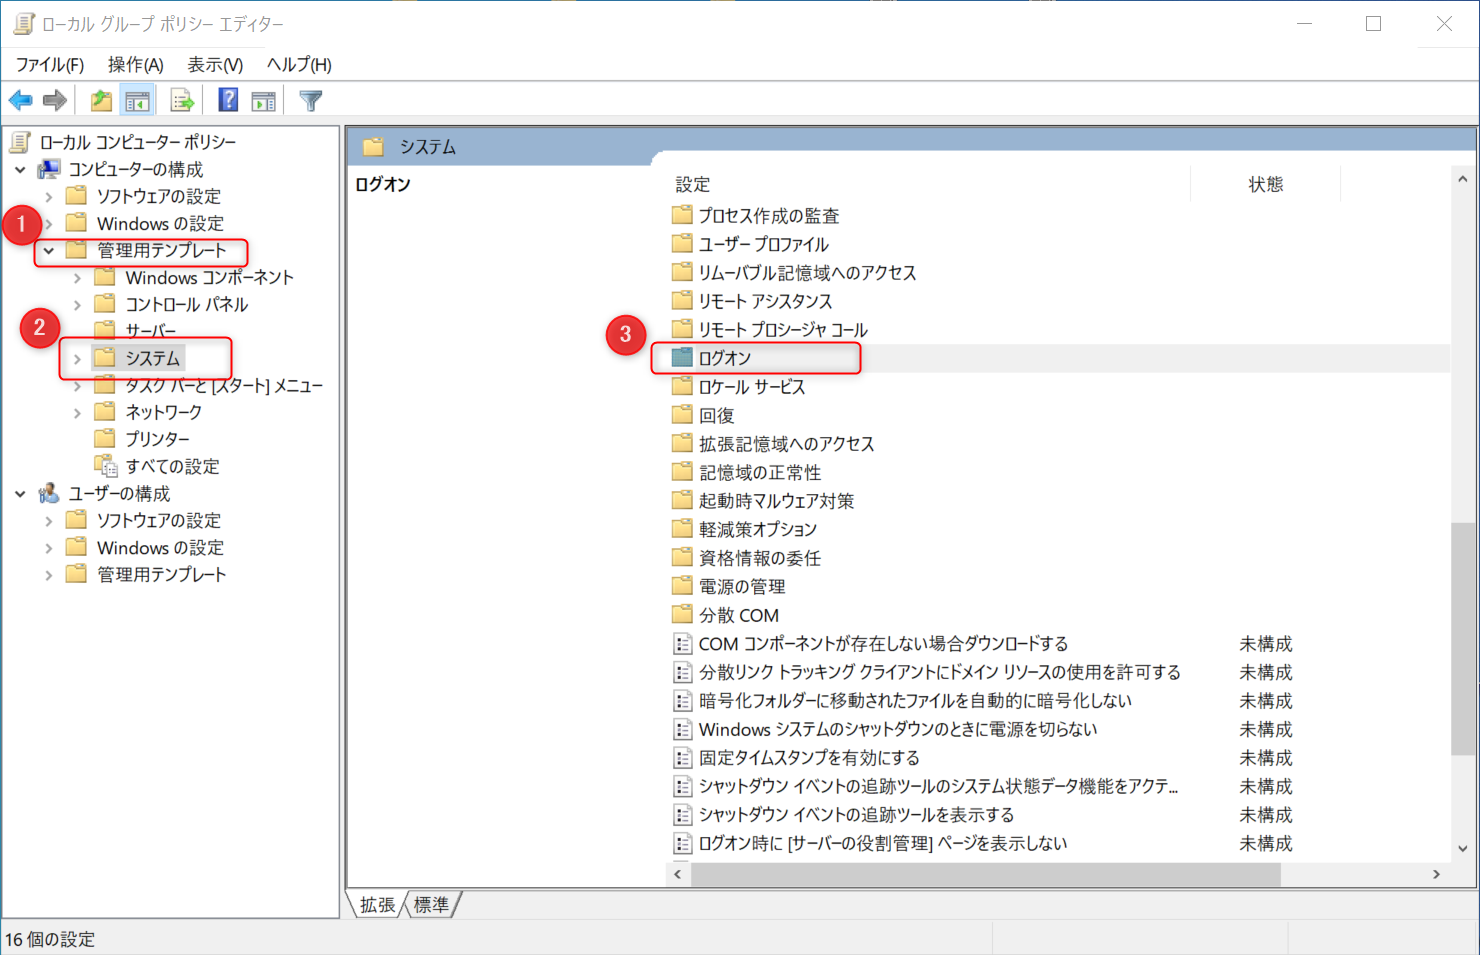Viewport: 1480px width, 955px height.
Task: Switch to the 標準 tab
Action: pyautogui.click(x=431, y=904)
